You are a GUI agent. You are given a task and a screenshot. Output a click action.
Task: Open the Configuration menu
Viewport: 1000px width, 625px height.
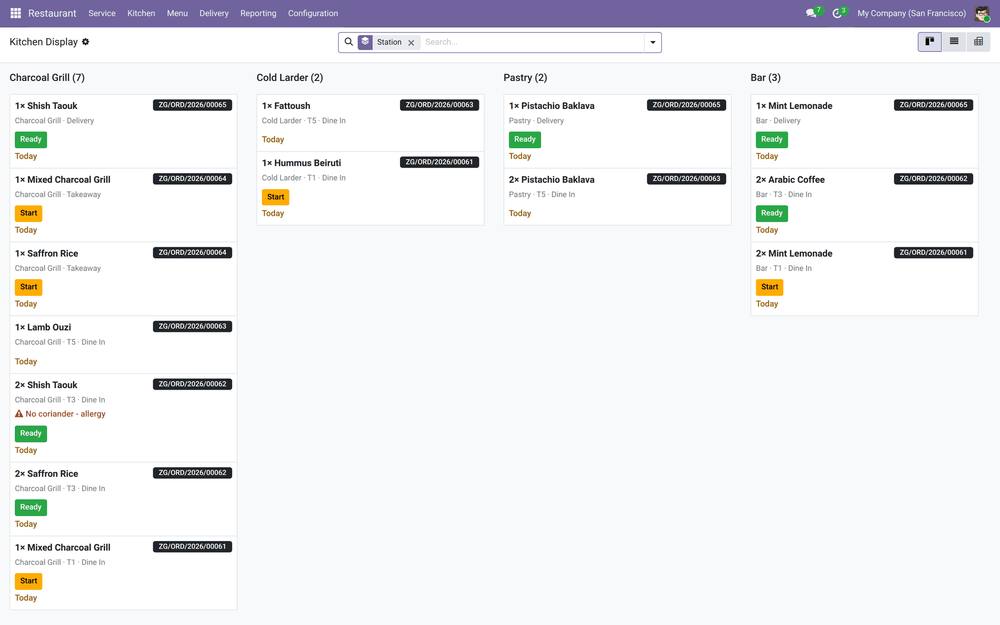[313, 13]
